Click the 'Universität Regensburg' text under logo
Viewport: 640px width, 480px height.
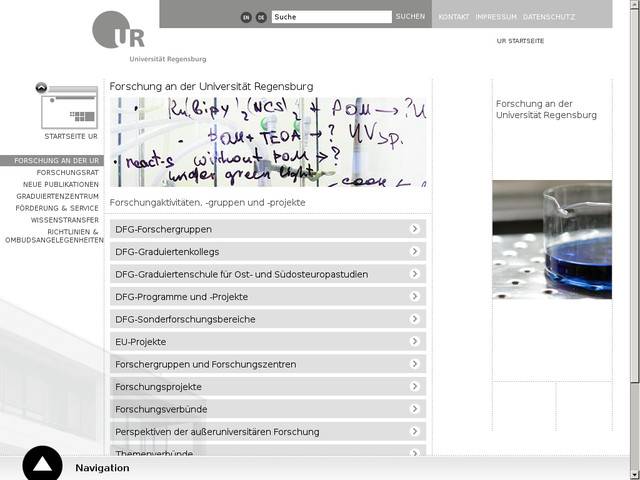[168, 59]
